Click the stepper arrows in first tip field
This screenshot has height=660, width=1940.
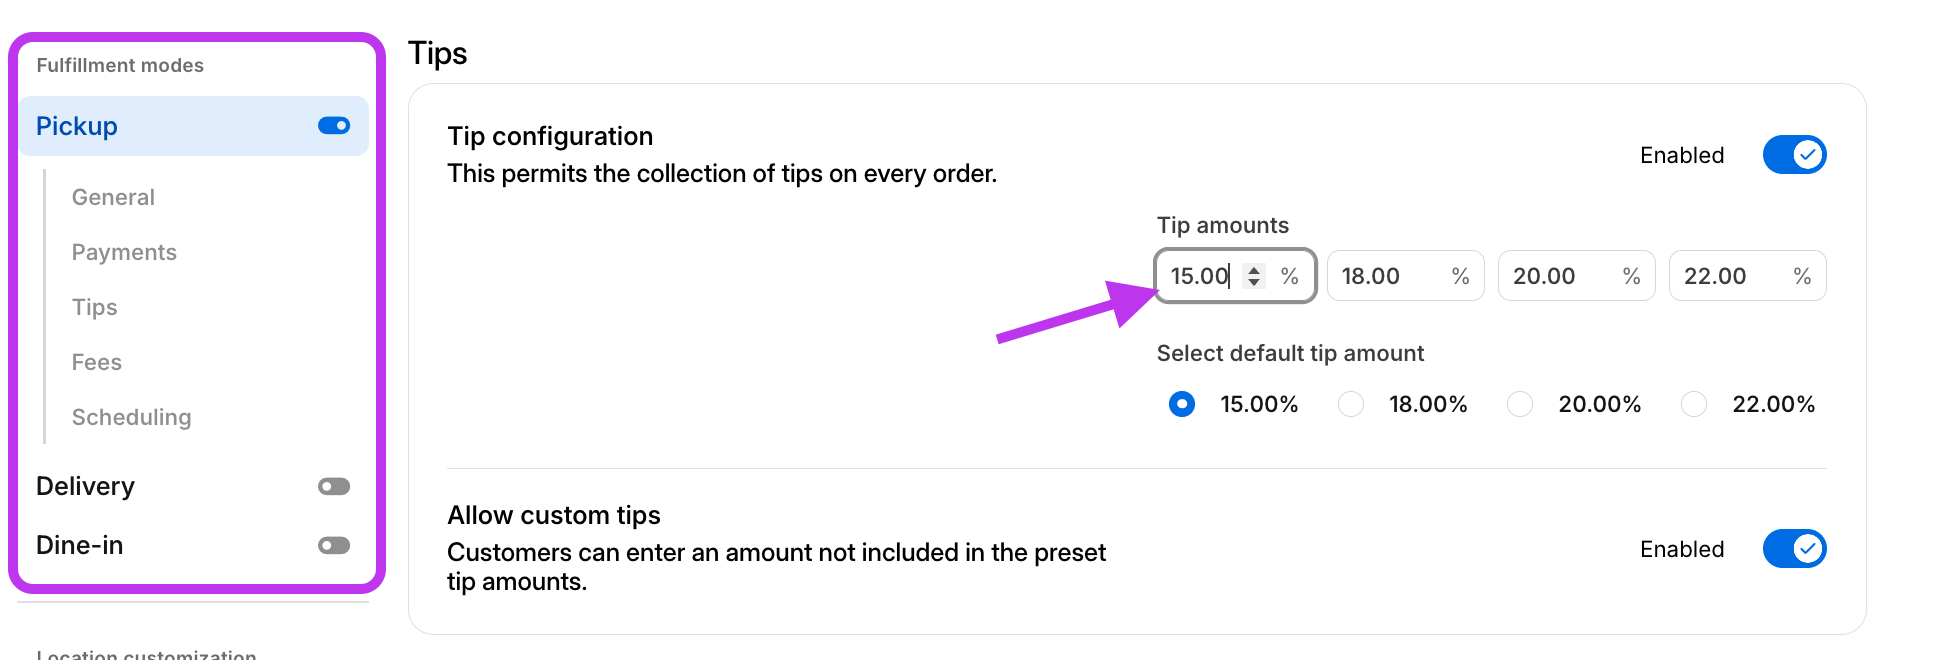(1254, 276)
